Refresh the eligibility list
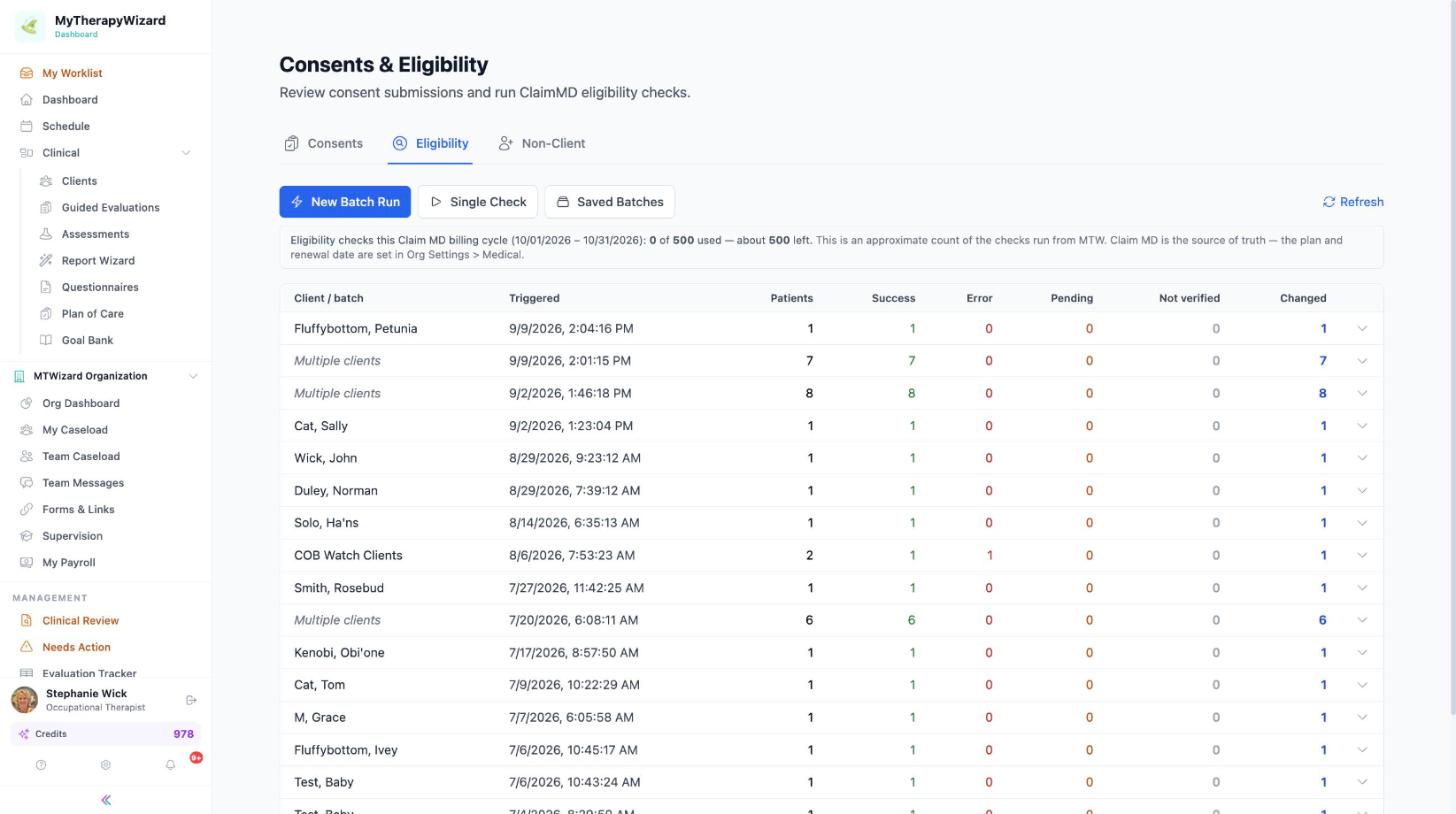1456x814 pixels. tap(1353, 202)
